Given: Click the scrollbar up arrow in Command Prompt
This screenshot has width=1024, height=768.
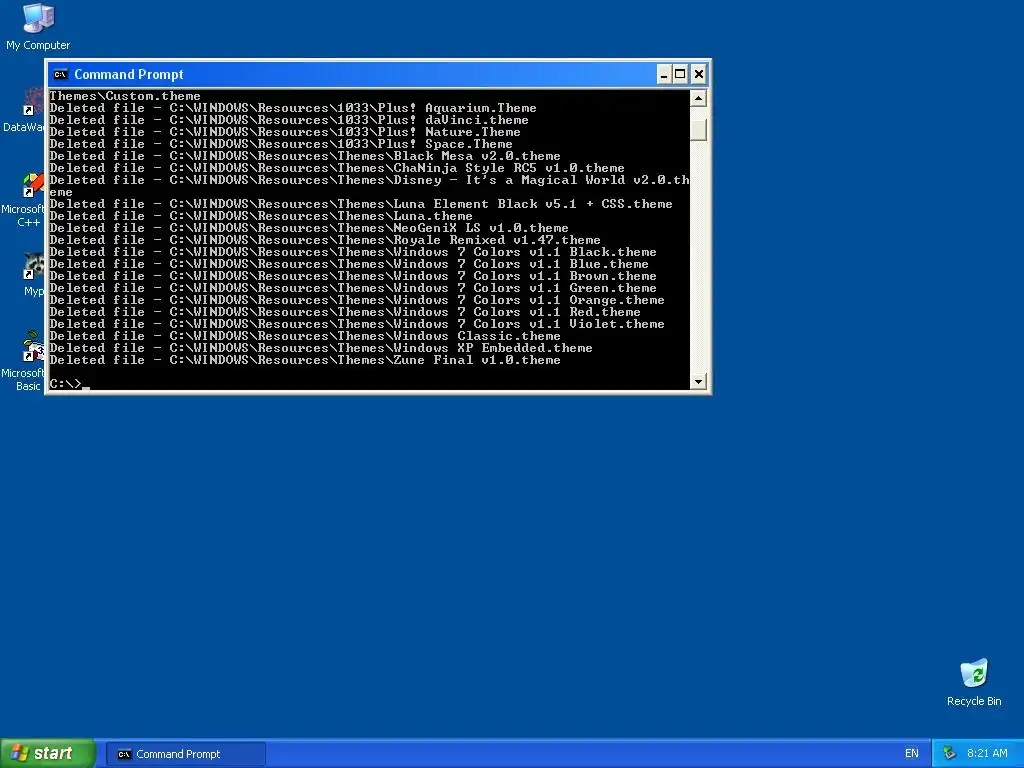Looking at the screenshot, I should coord(698,98).
